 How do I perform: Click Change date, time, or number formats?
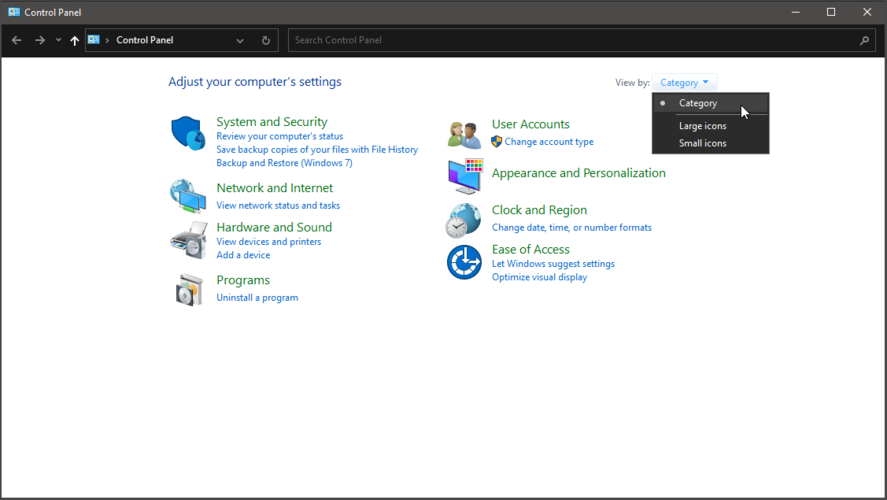click(x=571, y=227)
